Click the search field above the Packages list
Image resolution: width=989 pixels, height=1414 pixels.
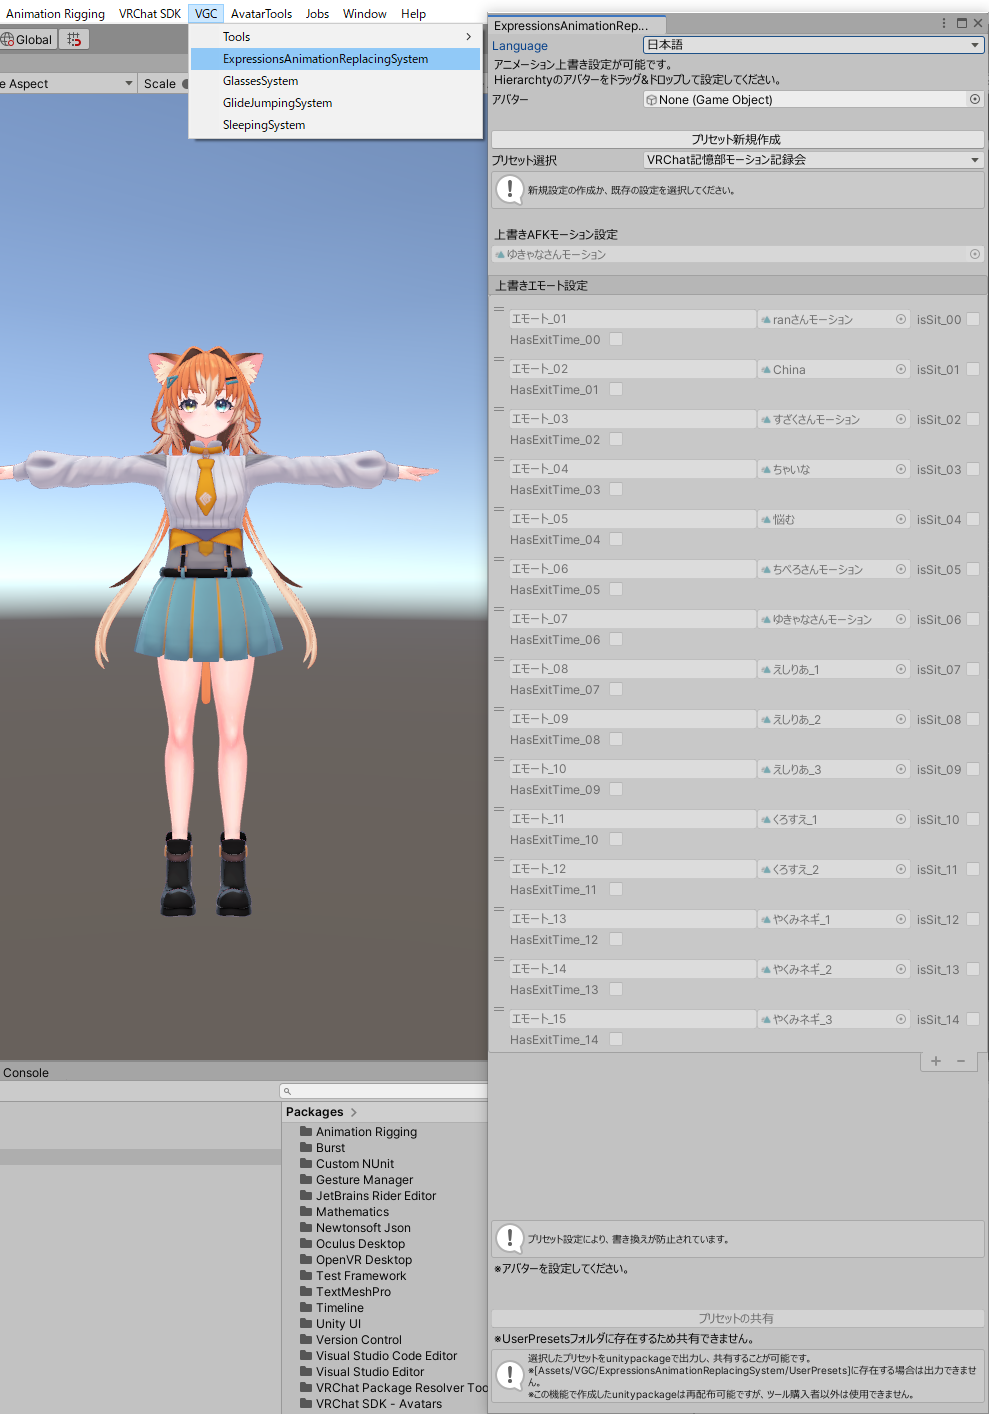click(x=383, y=1091)
